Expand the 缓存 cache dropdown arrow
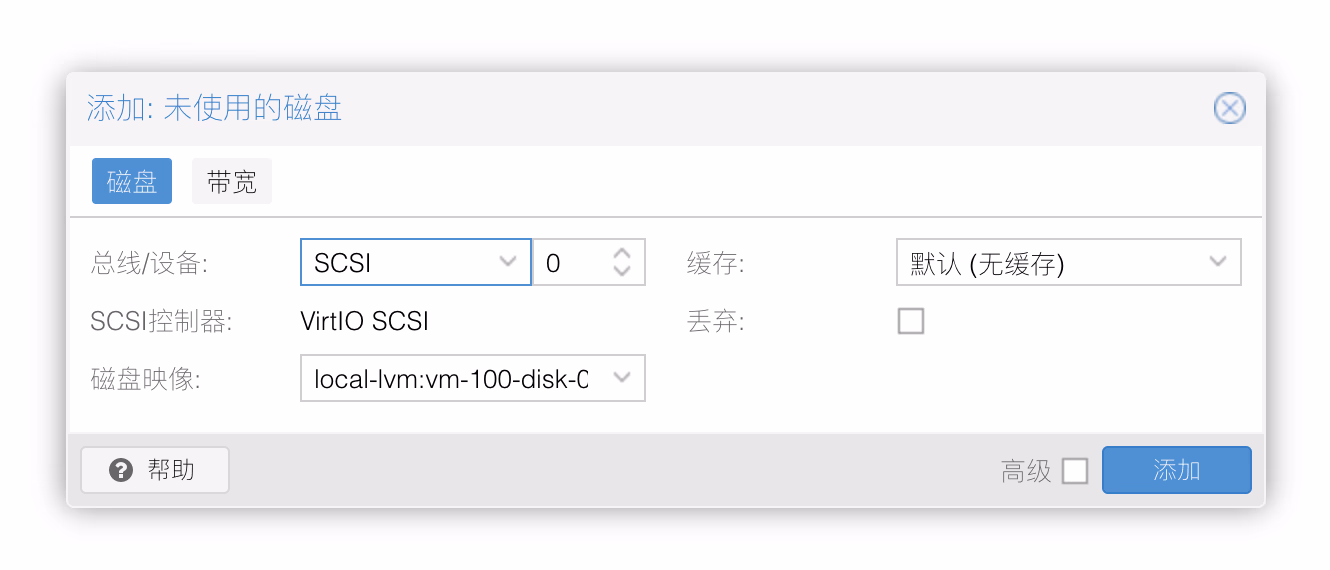The width and height of the screenshot is (1330, 570). [1217, 262]
